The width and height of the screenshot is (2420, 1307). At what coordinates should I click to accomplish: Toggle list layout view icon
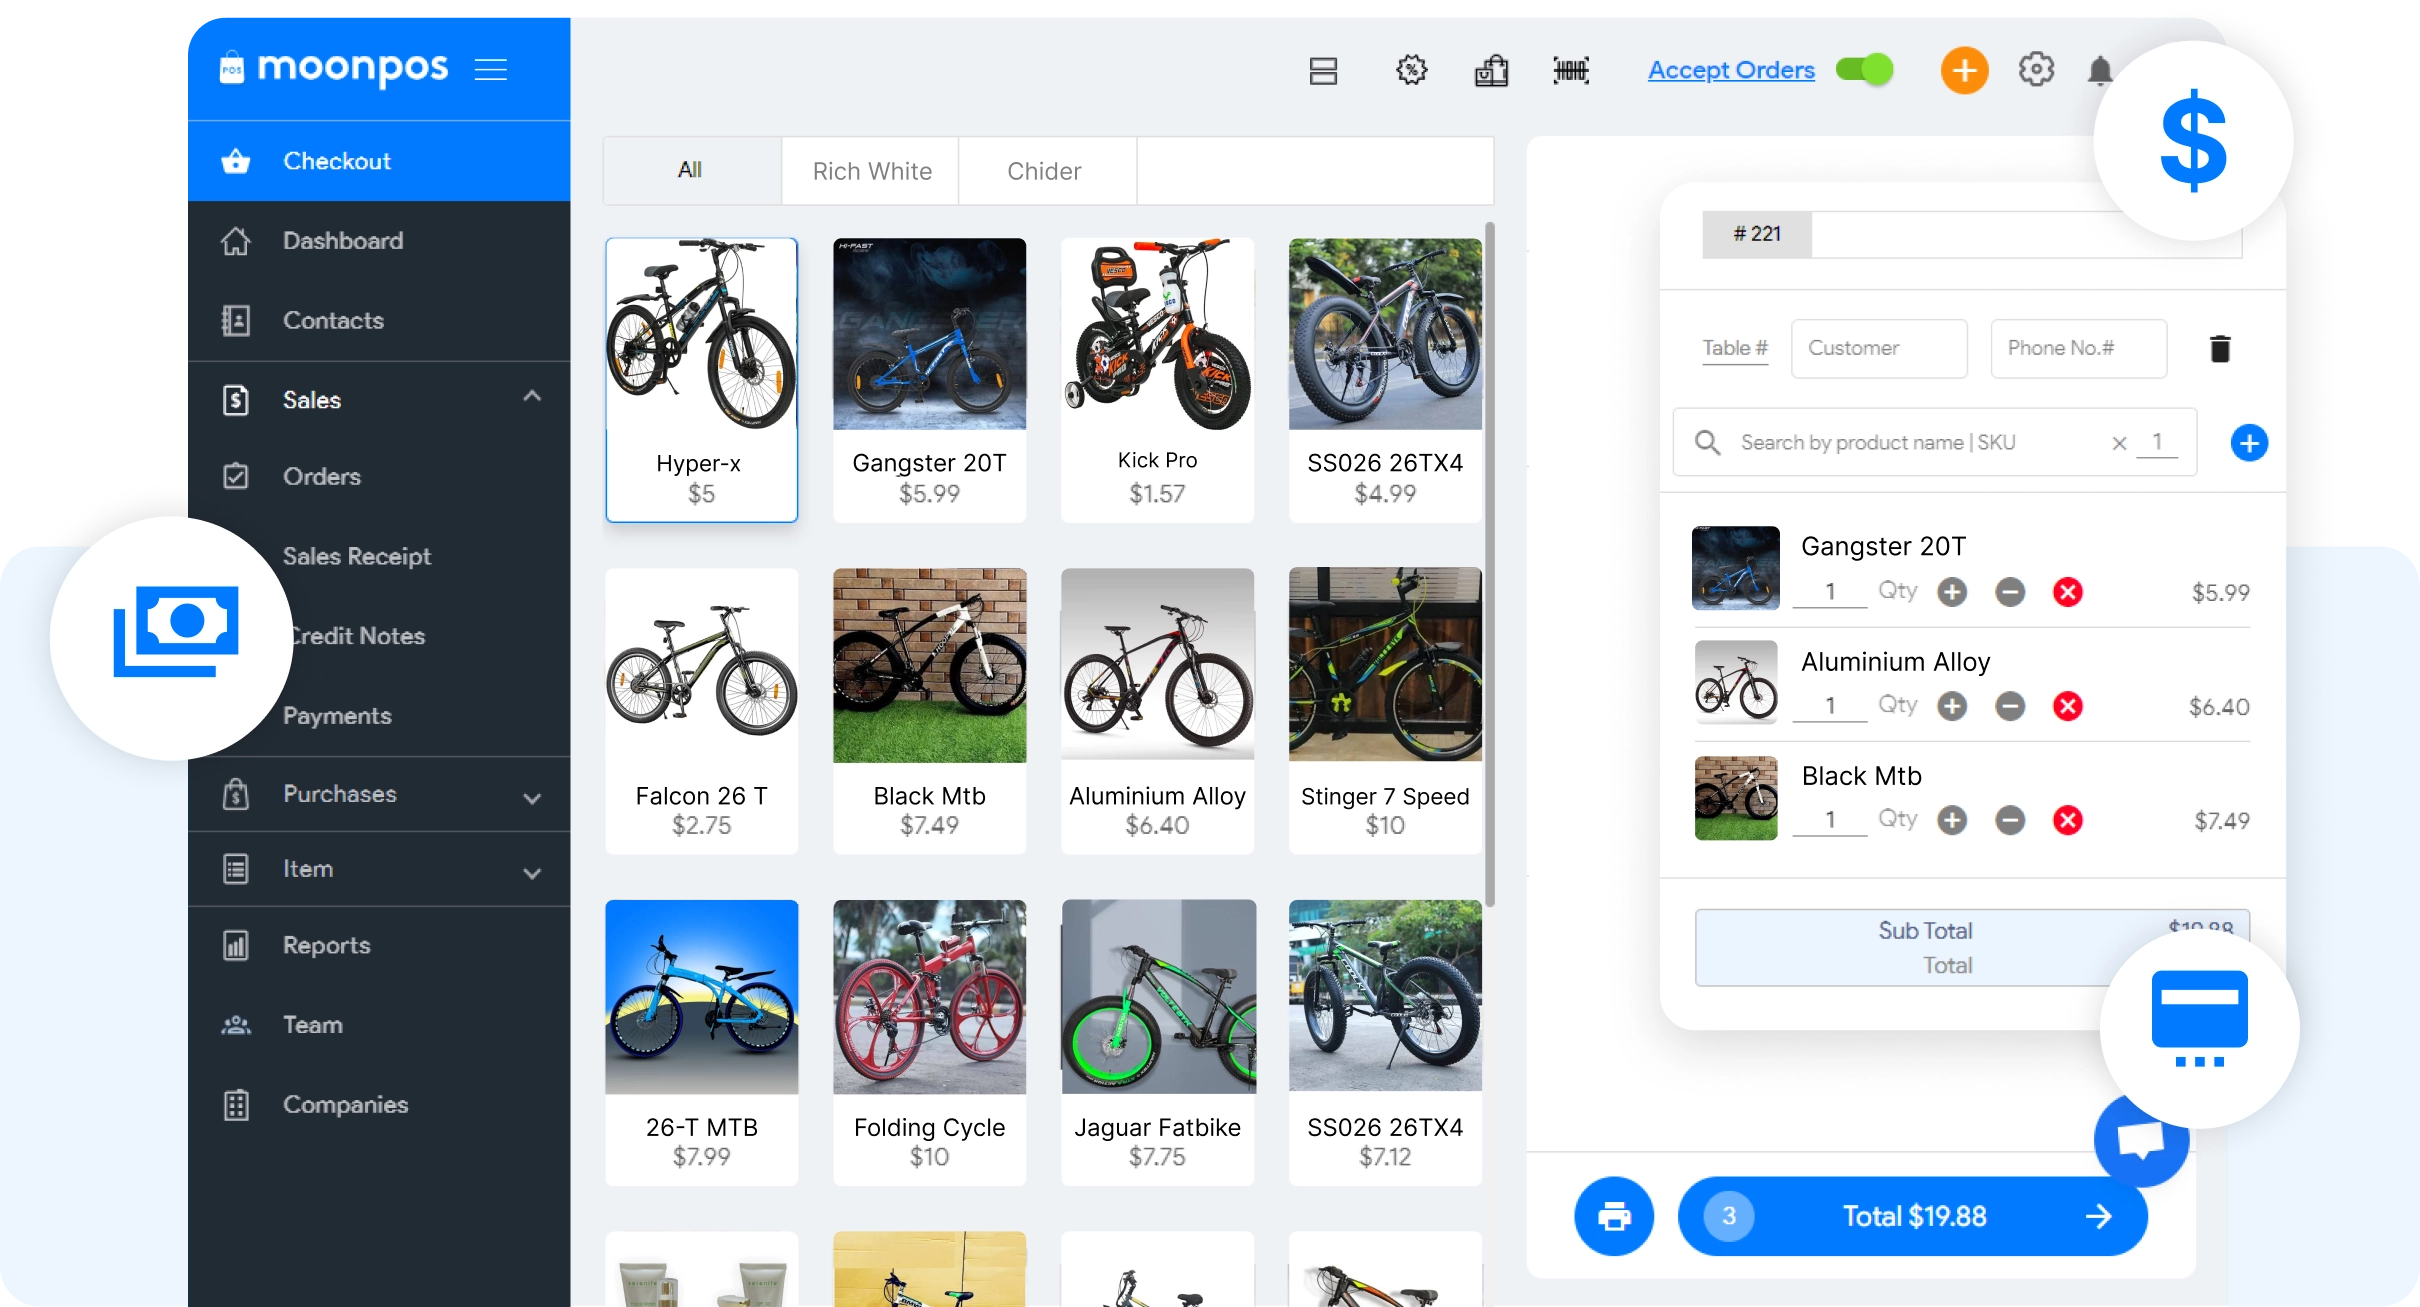click(x=1323, y=71)
